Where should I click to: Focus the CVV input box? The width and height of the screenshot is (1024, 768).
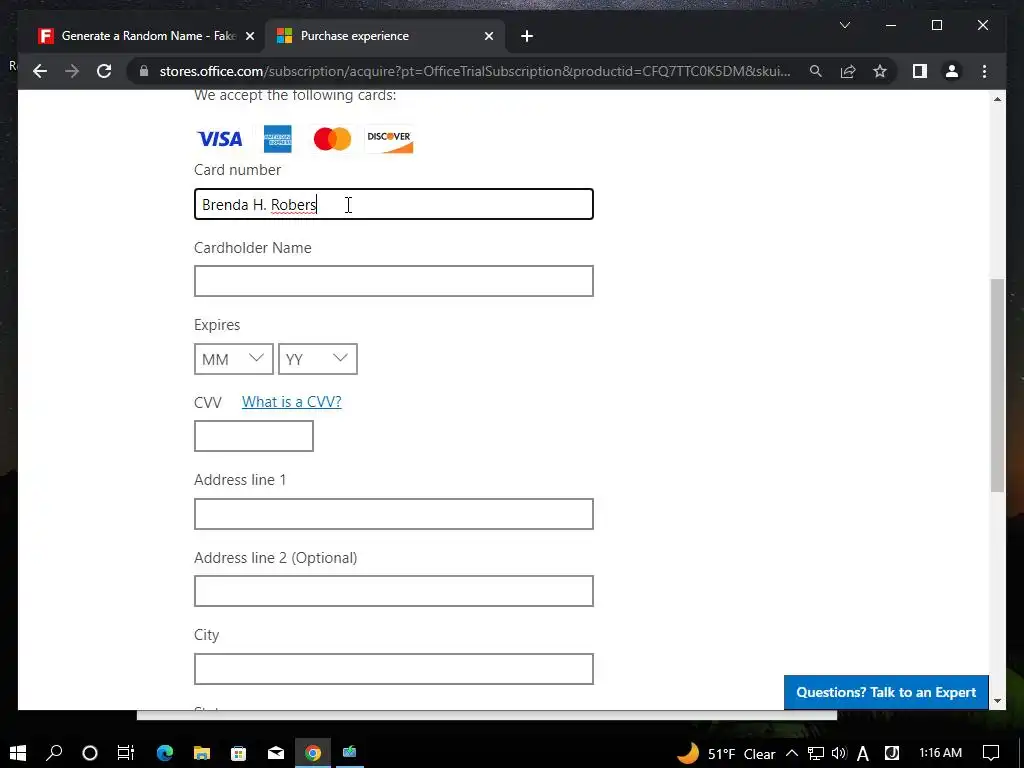[253, 436]
